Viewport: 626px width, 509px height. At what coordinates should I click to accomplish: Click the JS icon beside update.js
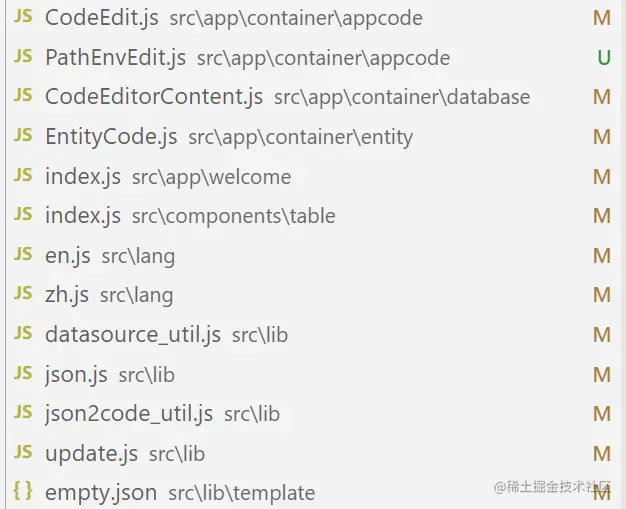[x=23, y=452]
